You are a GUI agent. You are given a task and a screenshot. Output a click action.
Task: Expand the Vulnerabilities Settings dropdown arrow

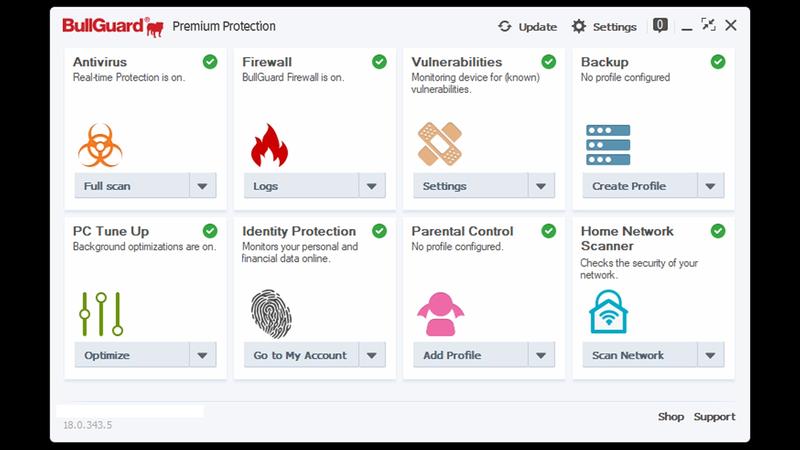[541, 186]
